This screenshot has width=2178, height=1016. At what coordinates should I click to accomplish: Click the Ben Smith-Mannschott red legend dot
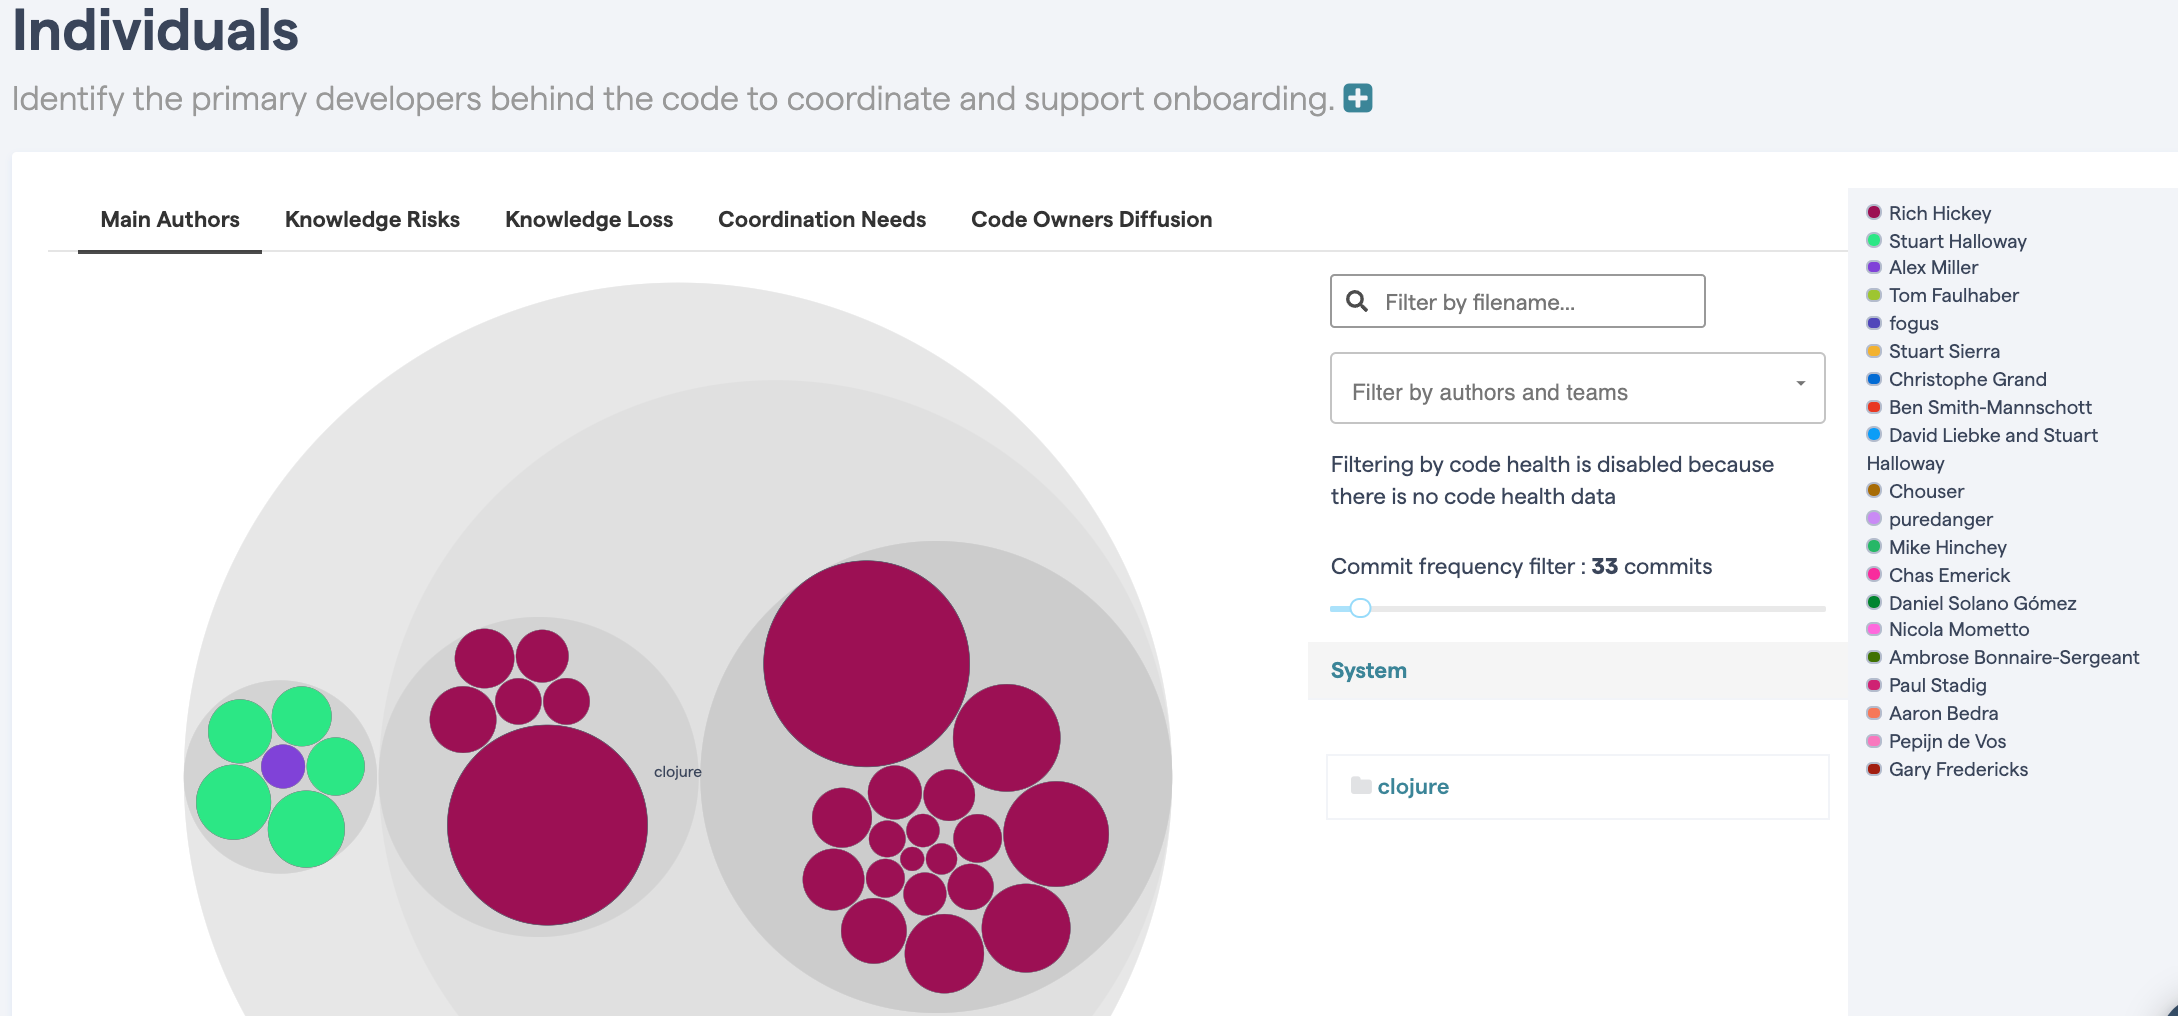point(1874,407)
